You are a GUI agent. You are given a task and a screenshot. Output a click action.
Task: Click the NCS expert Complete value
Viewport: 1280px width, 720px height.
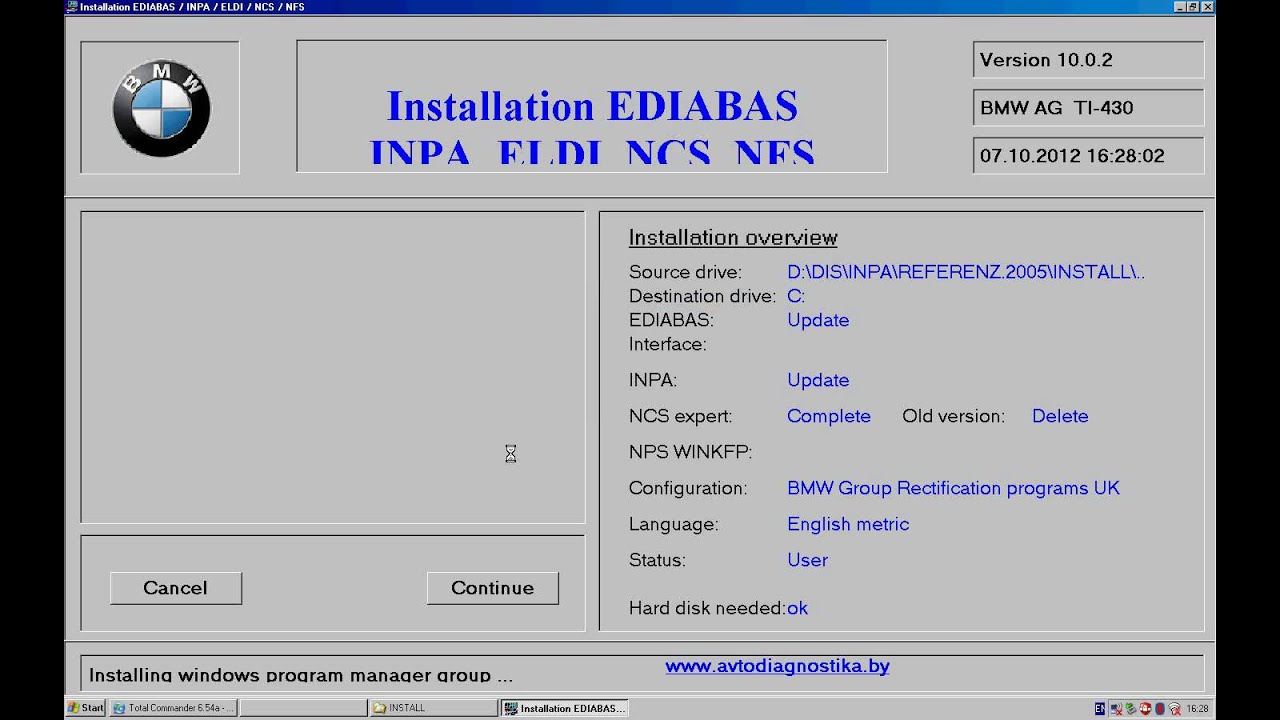pyautogui.click(x=829, y=416)
